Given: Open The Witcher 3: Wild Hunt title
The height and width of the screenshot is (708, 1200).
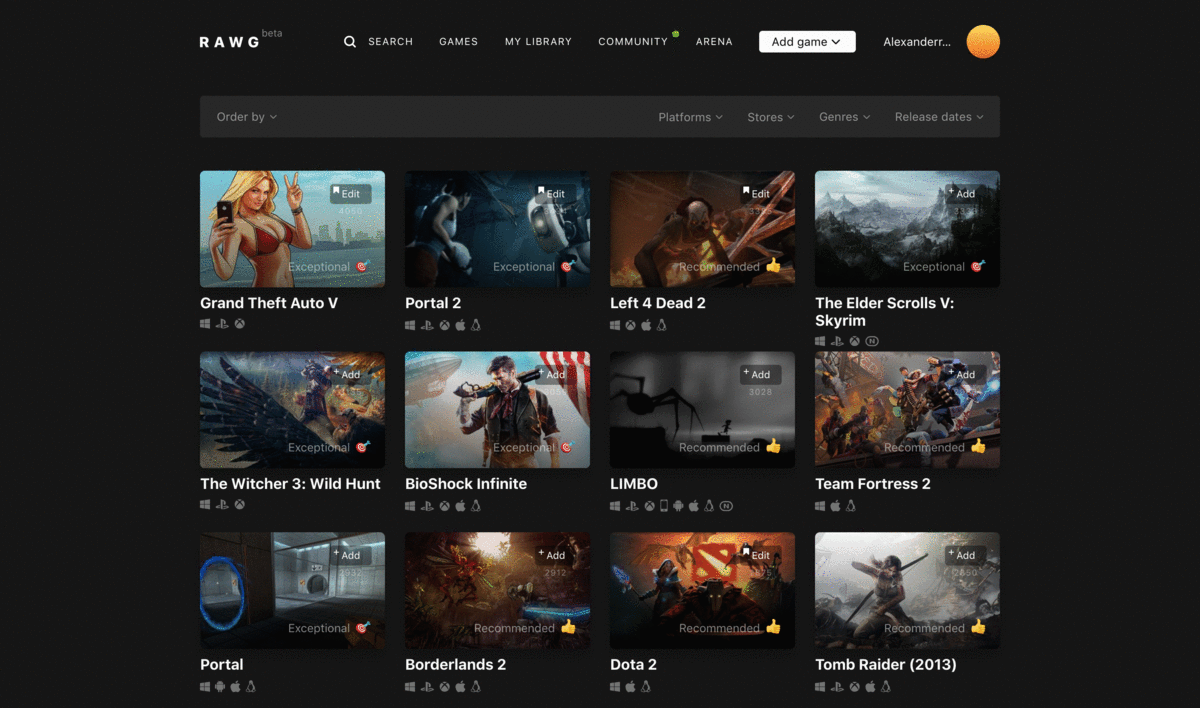Looking at the screenshot, I should pos(290,484).
